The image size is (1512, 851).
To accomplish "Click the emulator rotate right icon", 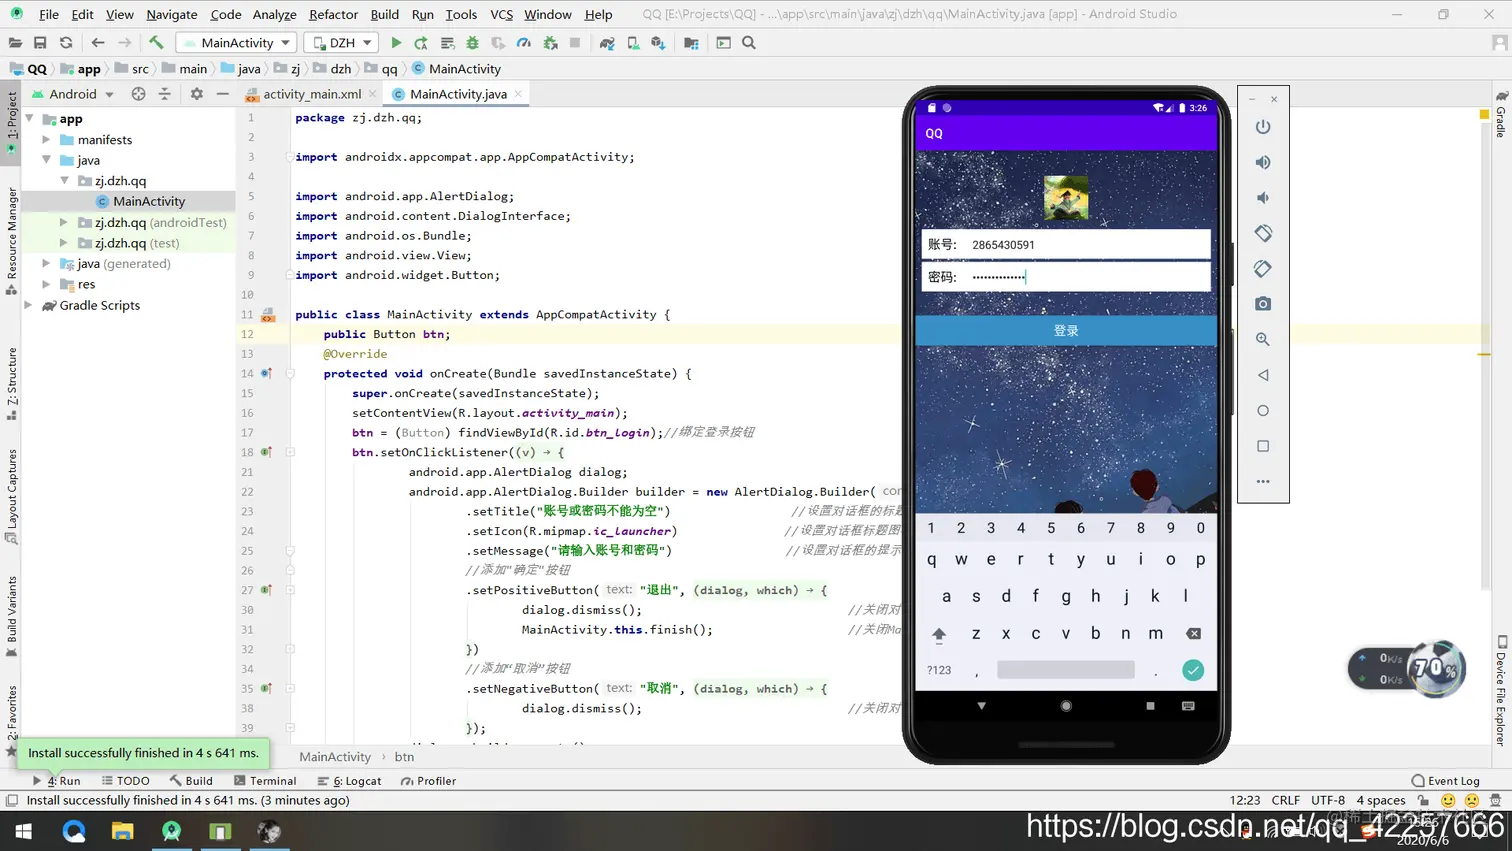I will [x=1263, y=268].
